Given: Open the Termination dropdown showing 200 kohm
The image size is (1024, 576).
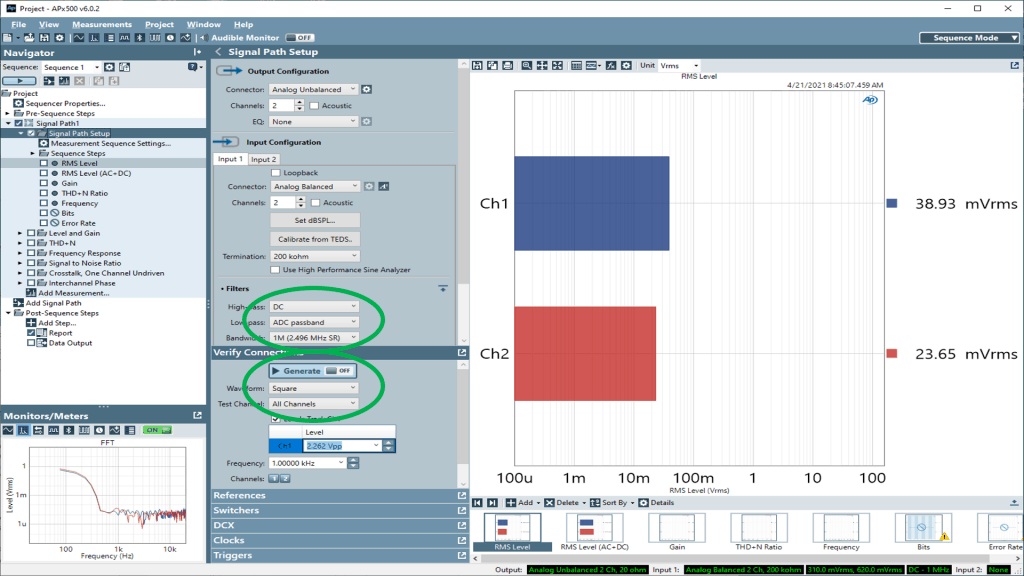Looking at the screenshot, I should [314, 257].
